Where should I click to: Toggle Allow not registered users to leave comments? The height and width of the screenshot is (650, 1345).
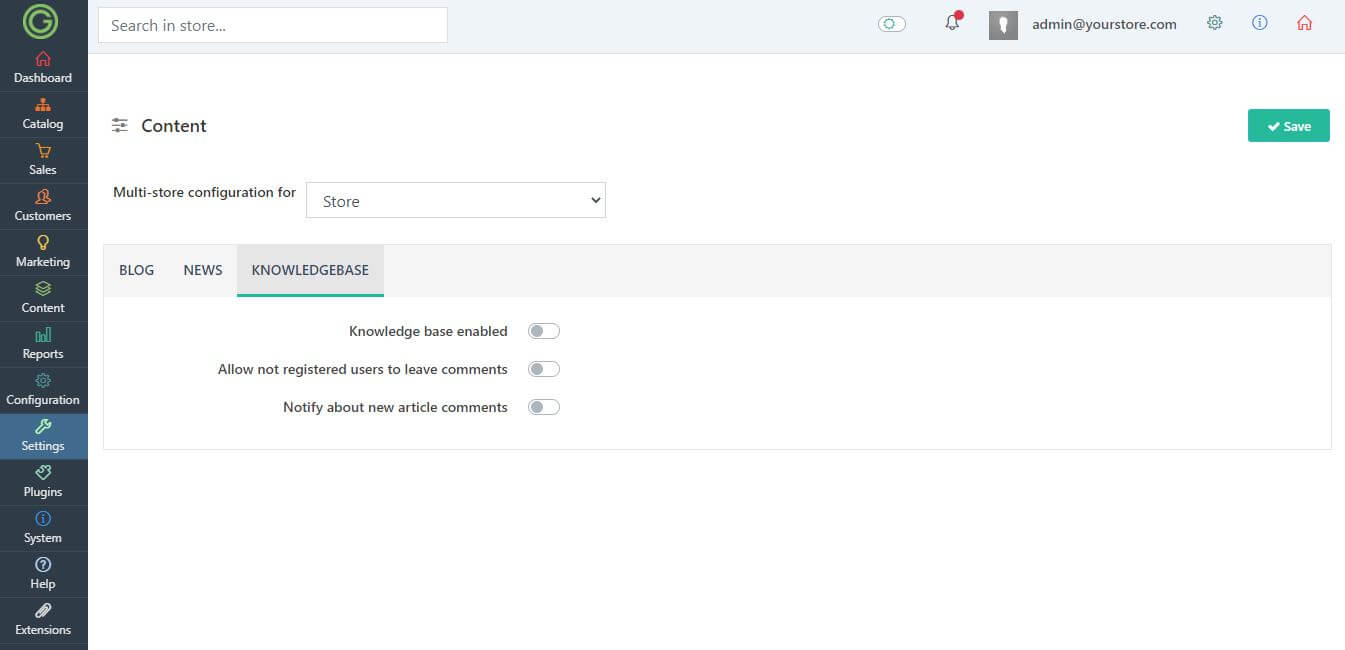pos(544,369)
